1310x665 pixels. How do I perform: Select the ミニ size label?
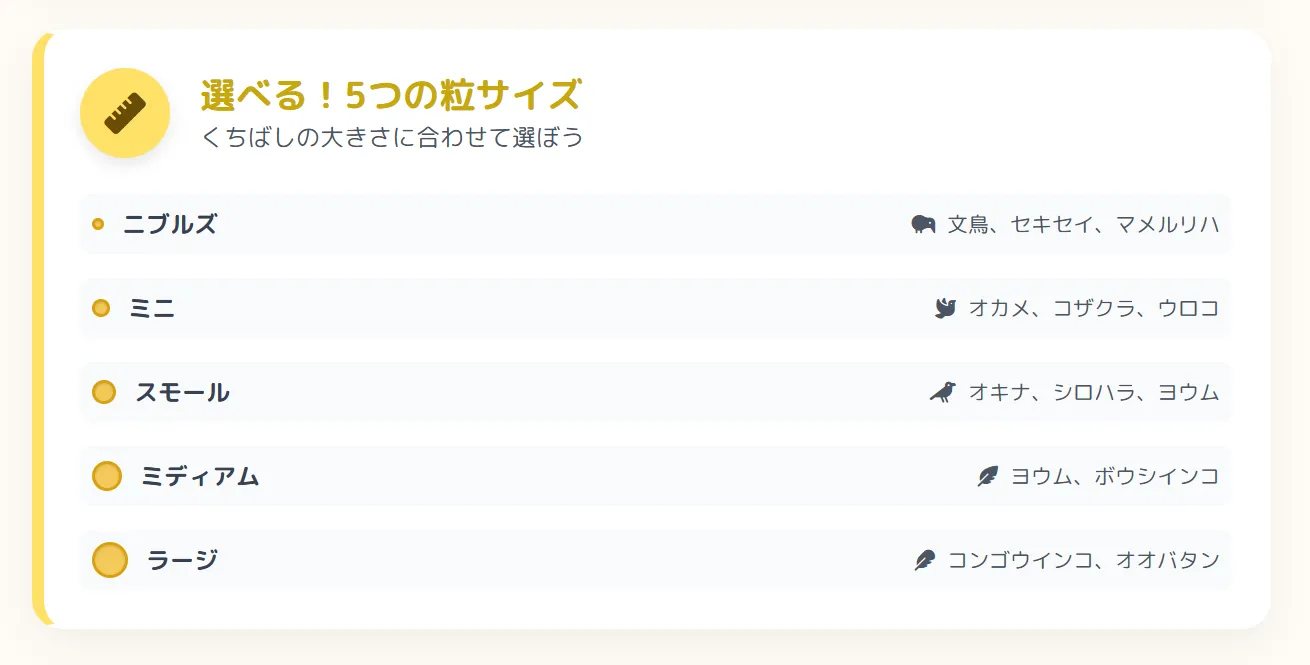pyautogui.click(x=152, y=308)
